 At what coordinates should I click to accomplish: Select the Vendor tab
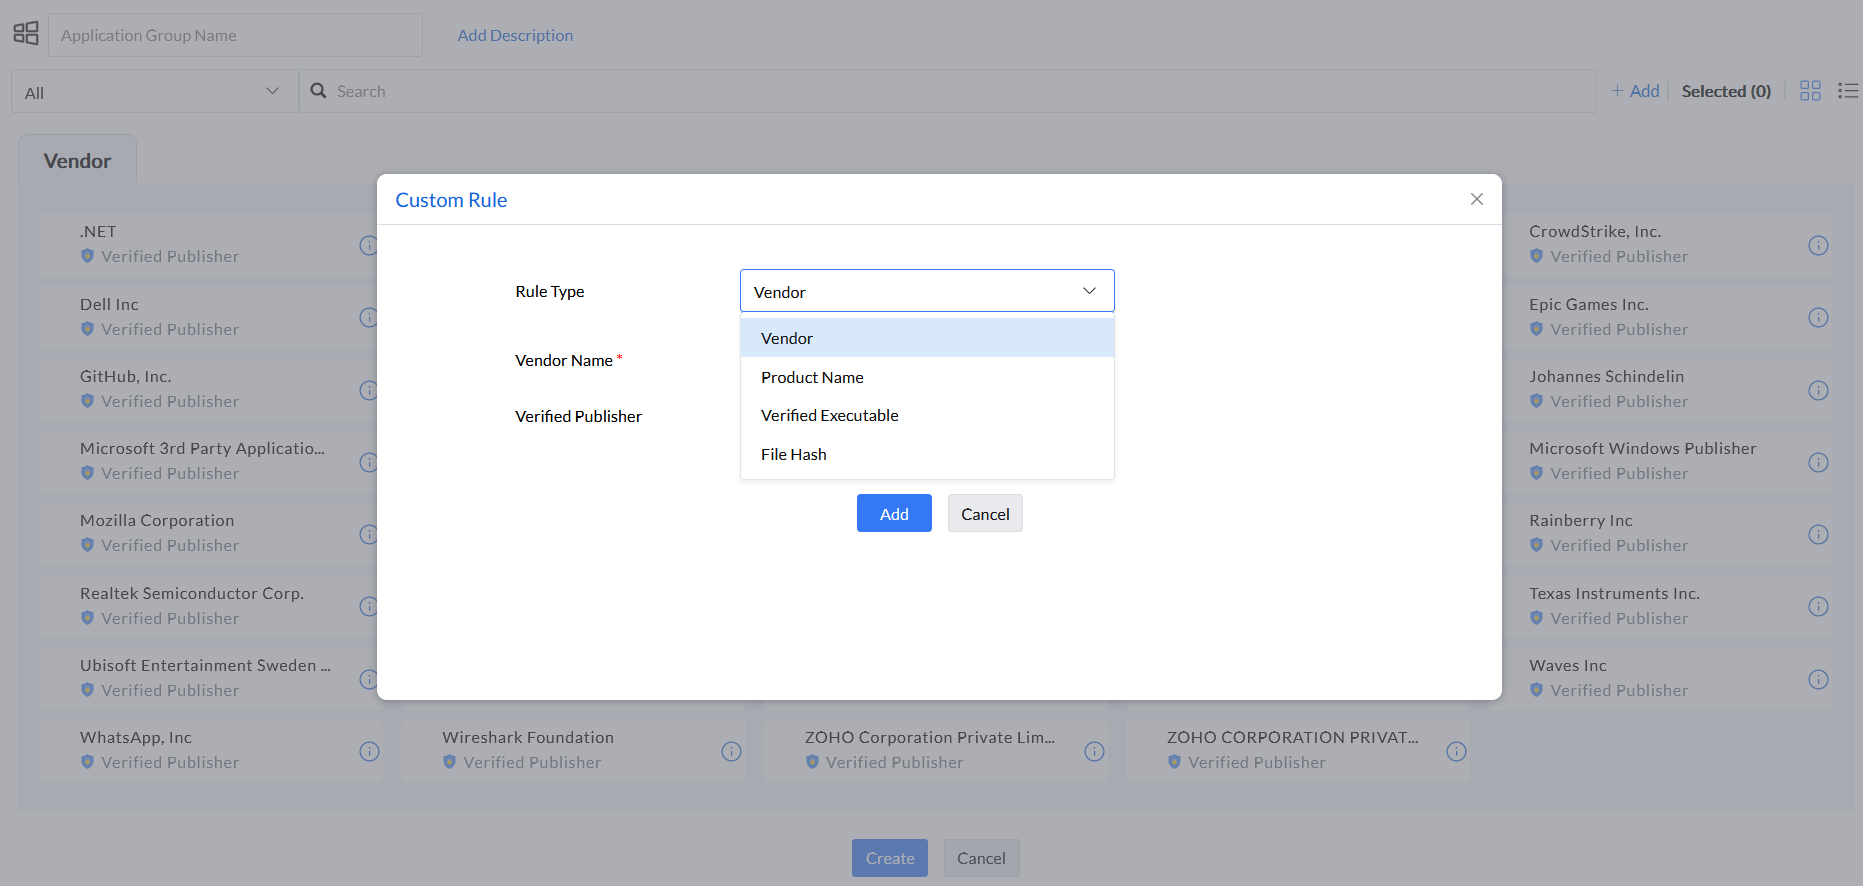tap(77, 161)
